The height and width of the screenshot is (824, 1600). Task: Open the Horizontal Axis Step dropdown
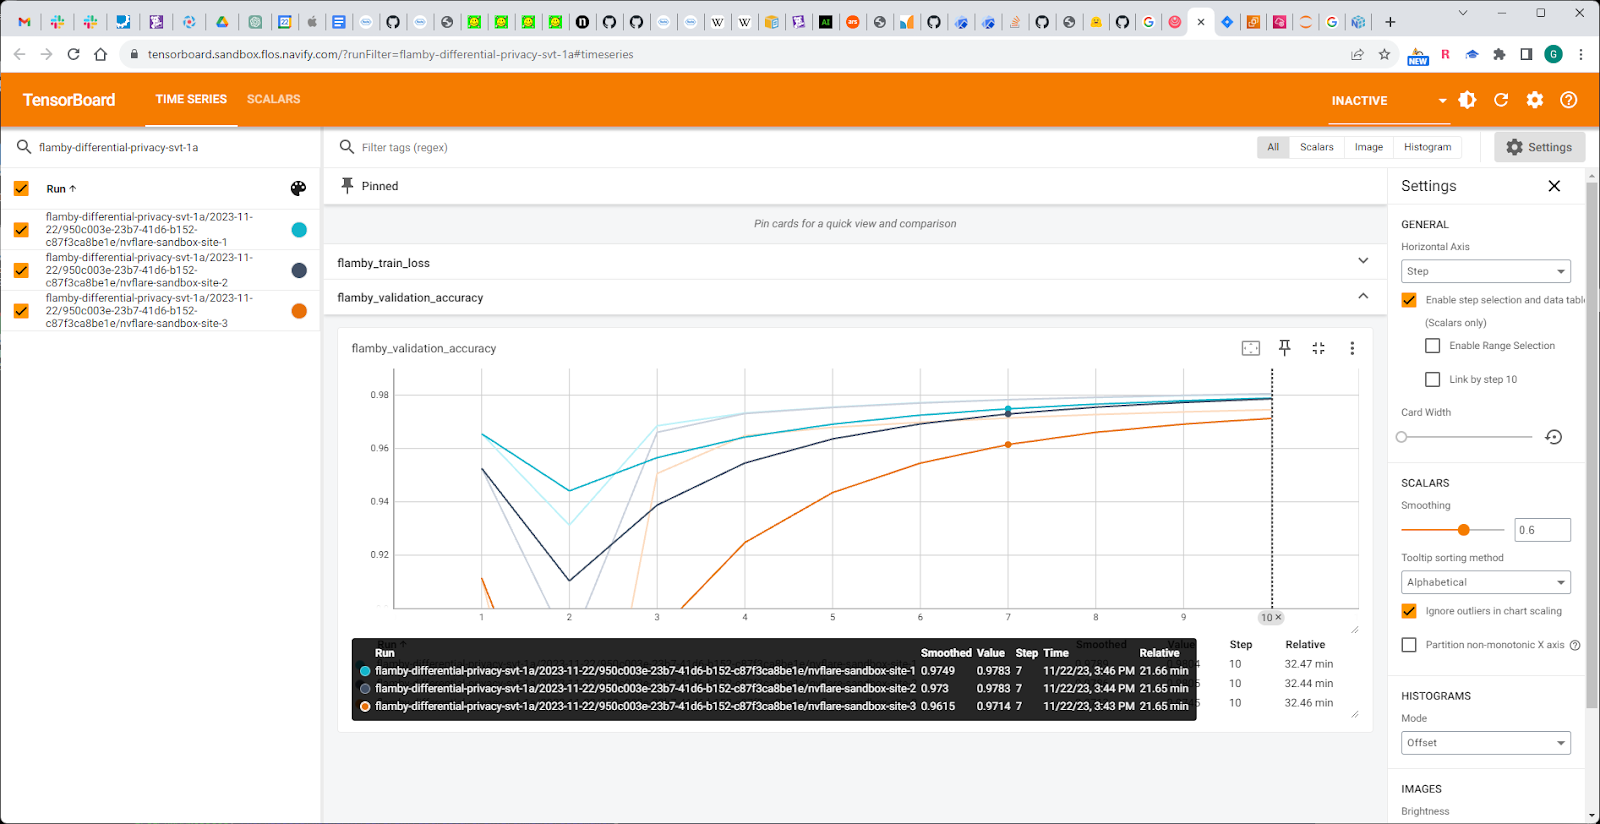(1485, 271)
